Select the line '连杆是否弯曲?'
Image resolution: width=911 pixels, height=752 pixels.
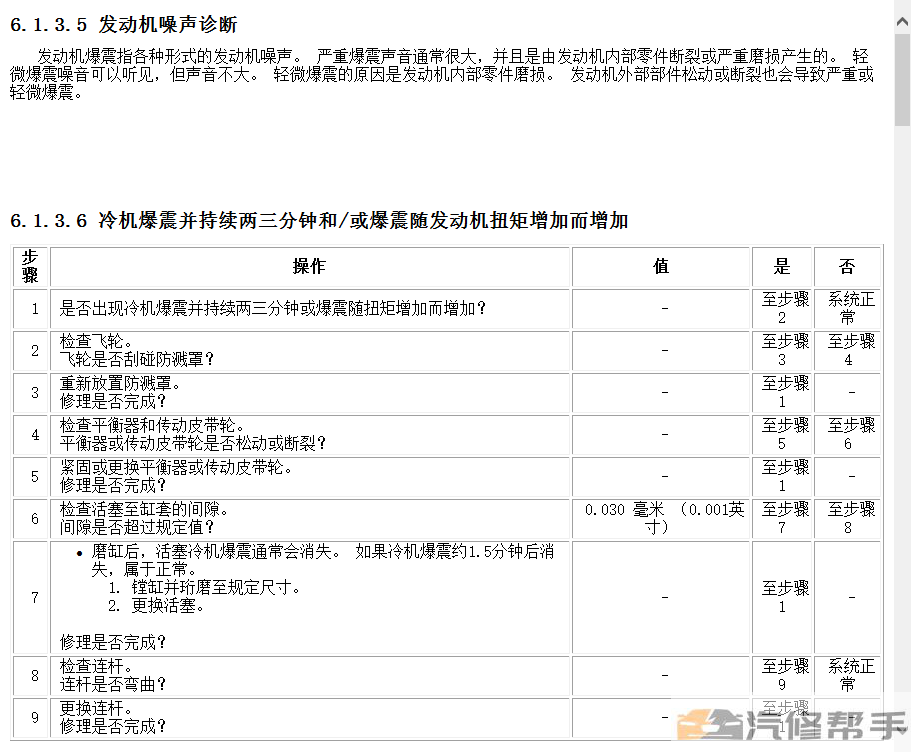[113, 685]
